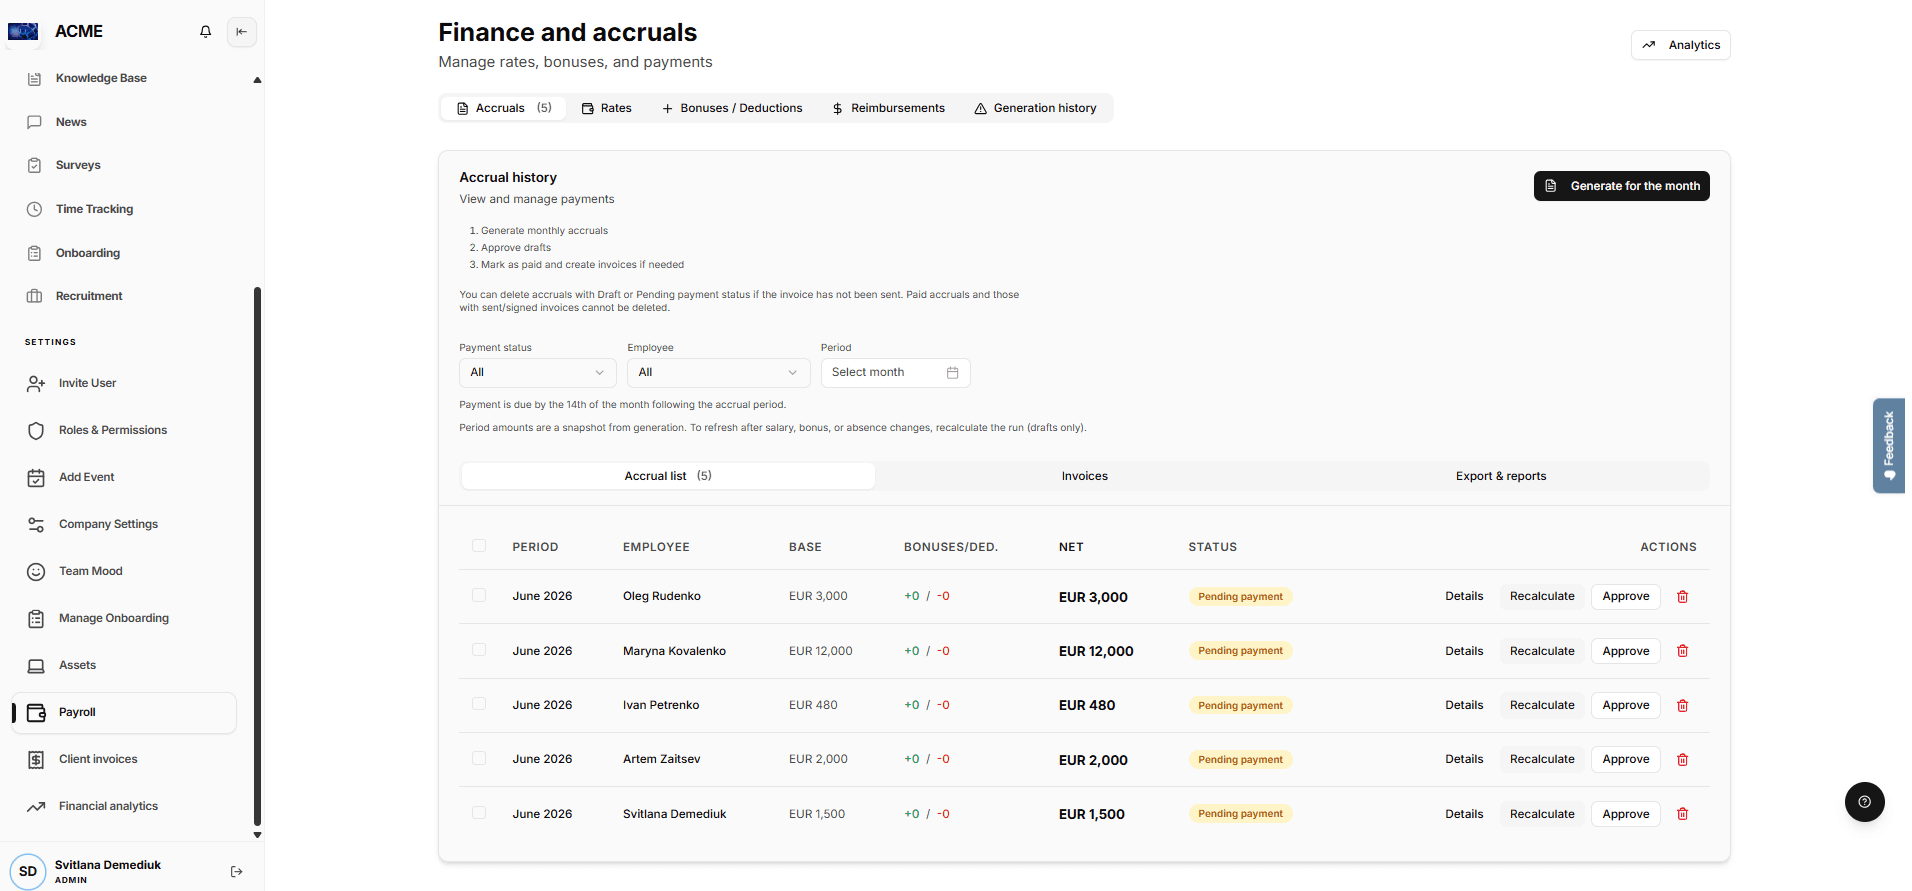Recalculate Maryna Kovalenko's accrual
Viewport: 1912px width, 891px height.
(1541, 651)
